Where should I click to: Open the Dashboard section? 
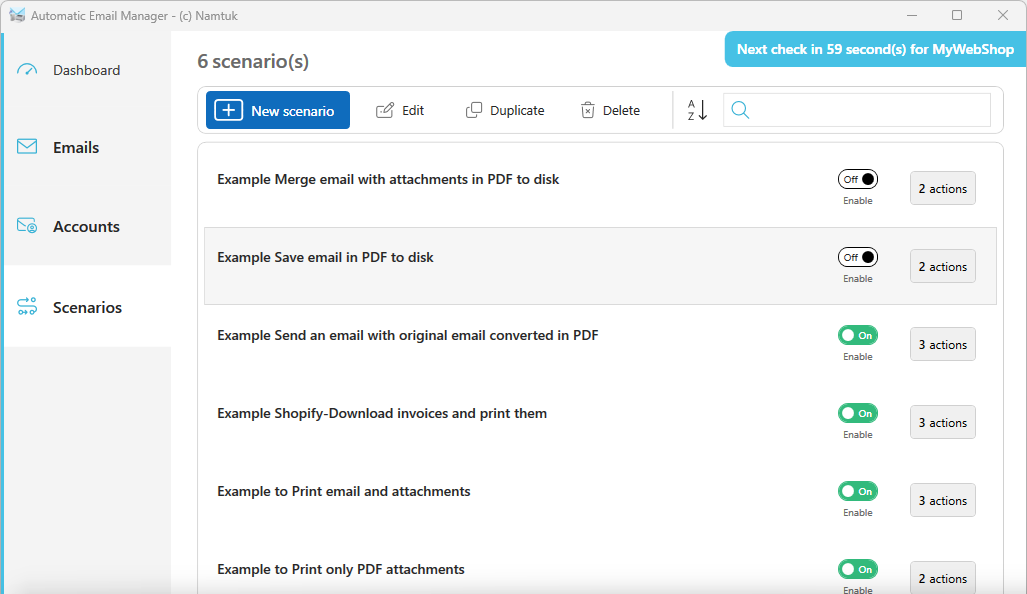tap(86, 70)
